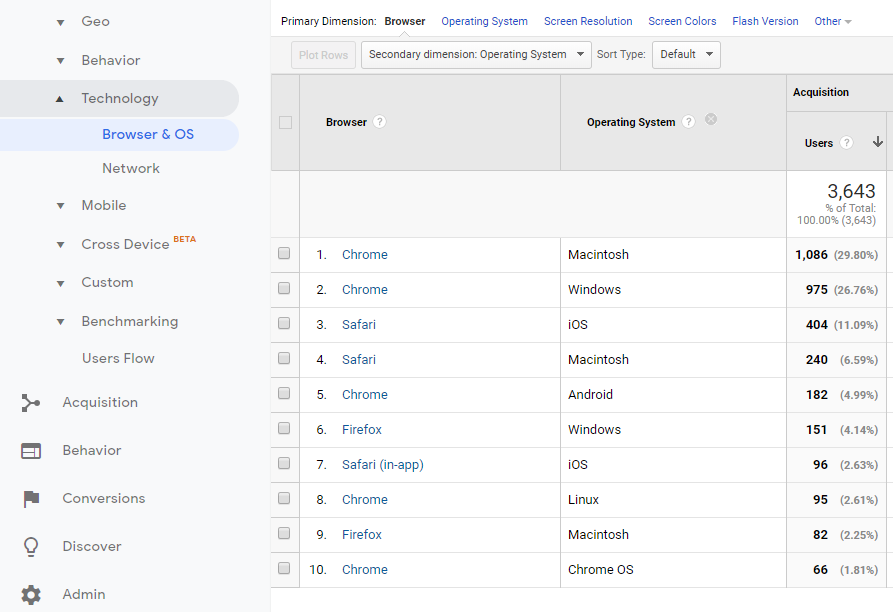Viewport: 893px width, 612px height.
Task: Click the Behavior report icon in sidebar
Action: coord(31,451)
